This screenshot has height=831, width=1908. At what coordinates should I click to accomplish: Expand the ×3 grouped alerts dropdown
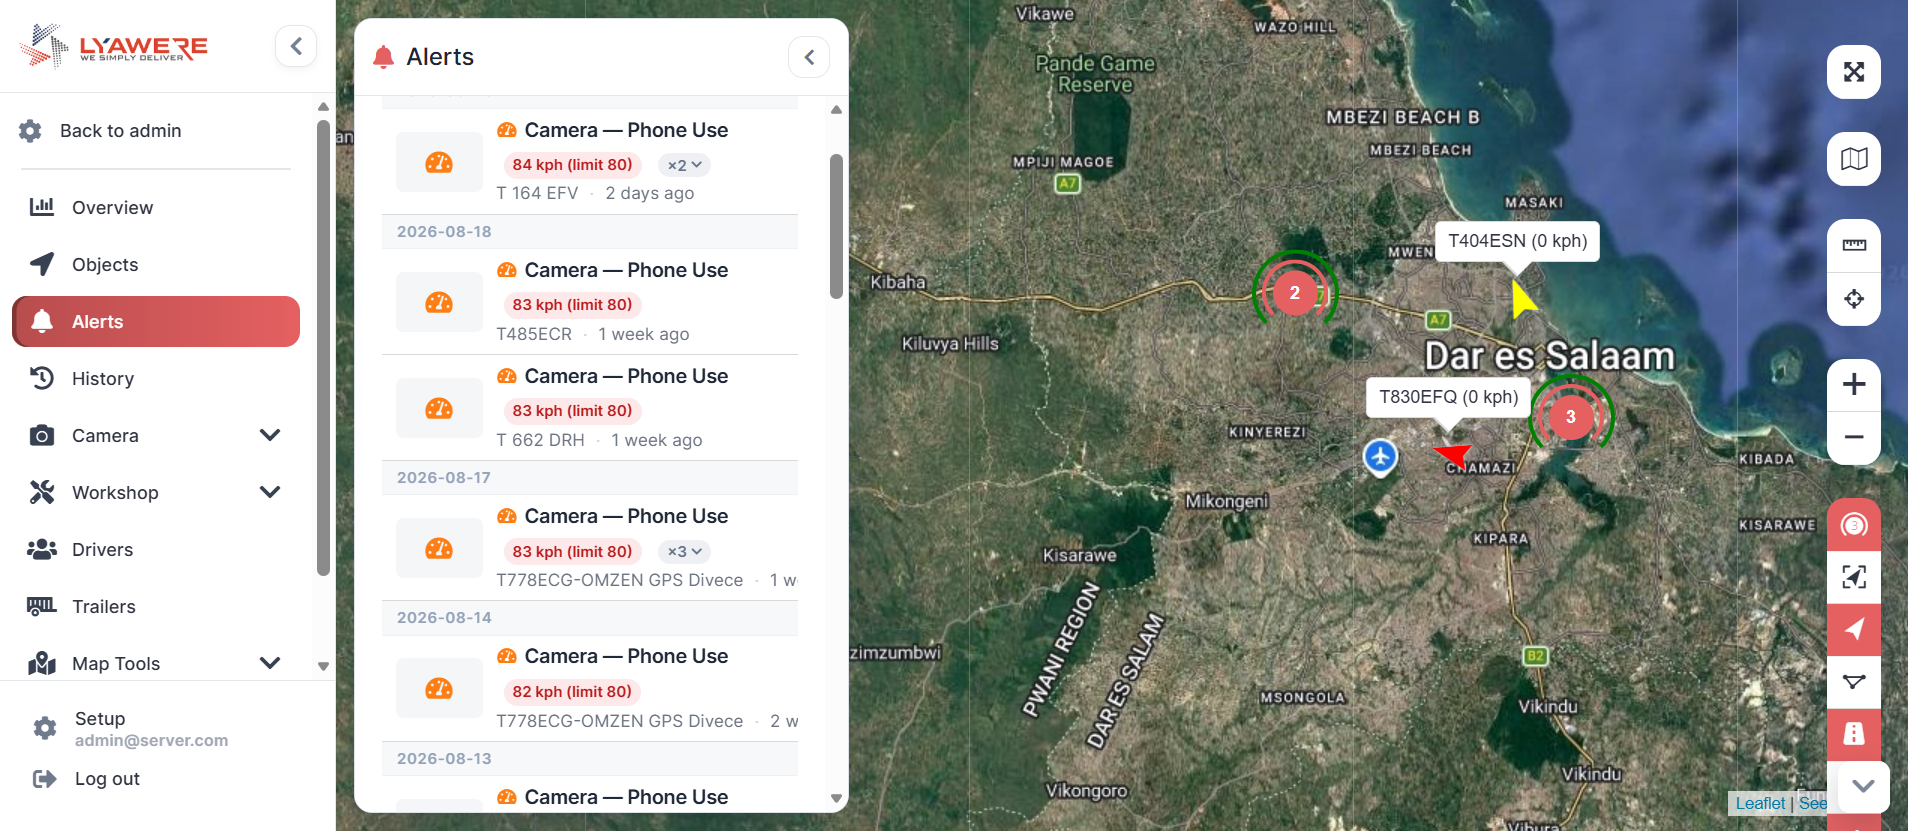[x=685, y=552]
